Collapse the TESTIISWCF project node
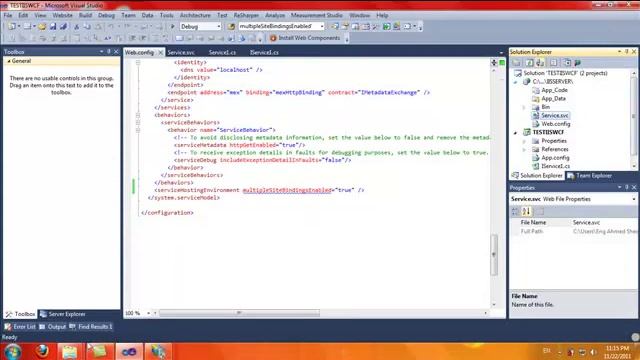This screenshot has height=360, width=640. (516, 133)
